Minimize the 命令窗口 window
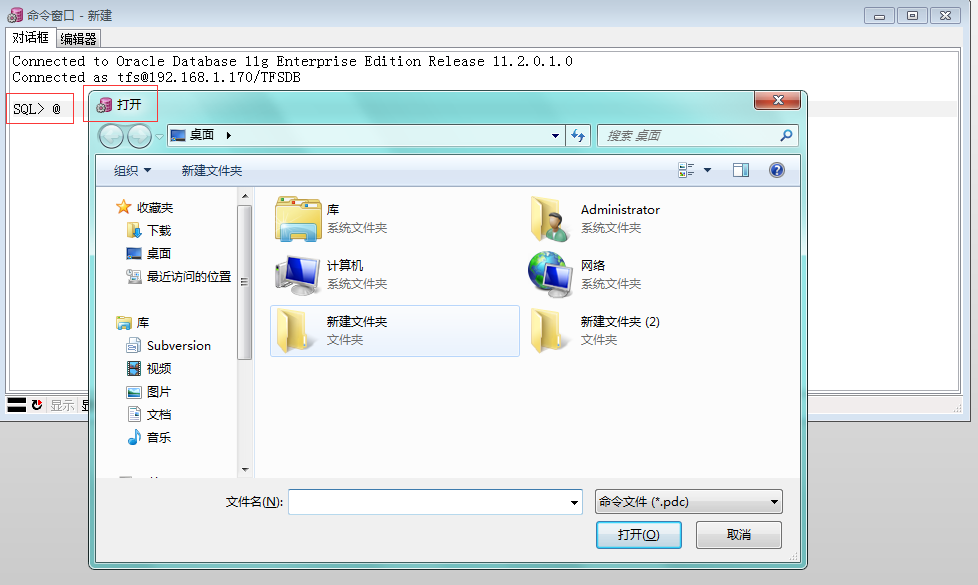 click(x=879, y=16)
